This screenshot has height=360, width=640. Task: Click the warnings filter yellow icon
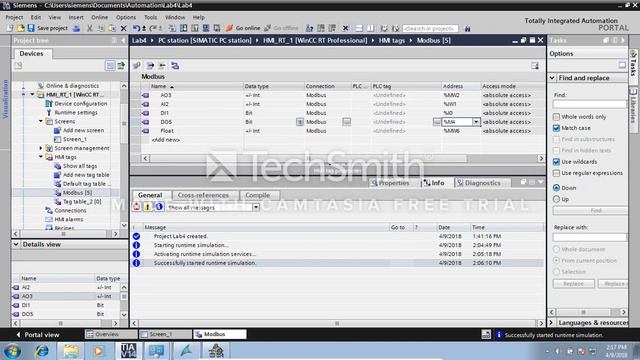point(148,207)
